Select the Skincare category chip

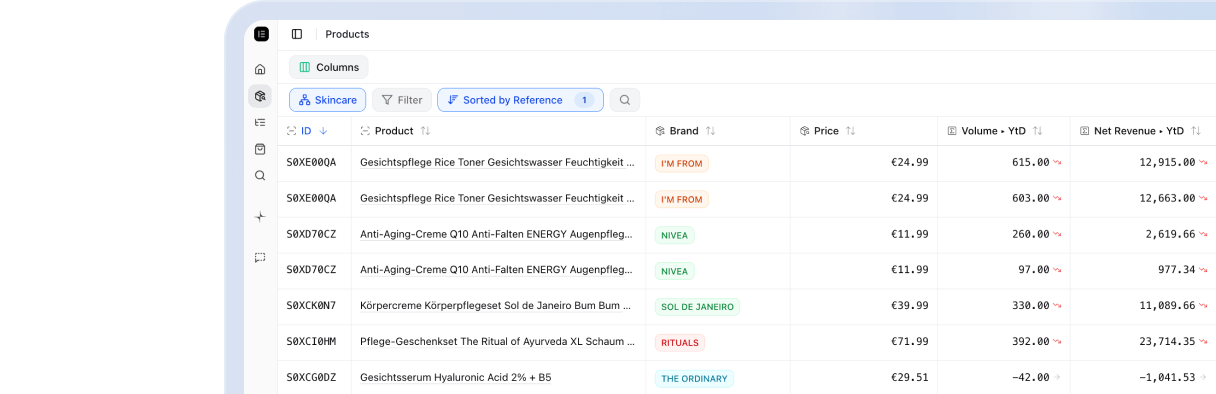tap(327, 100)
